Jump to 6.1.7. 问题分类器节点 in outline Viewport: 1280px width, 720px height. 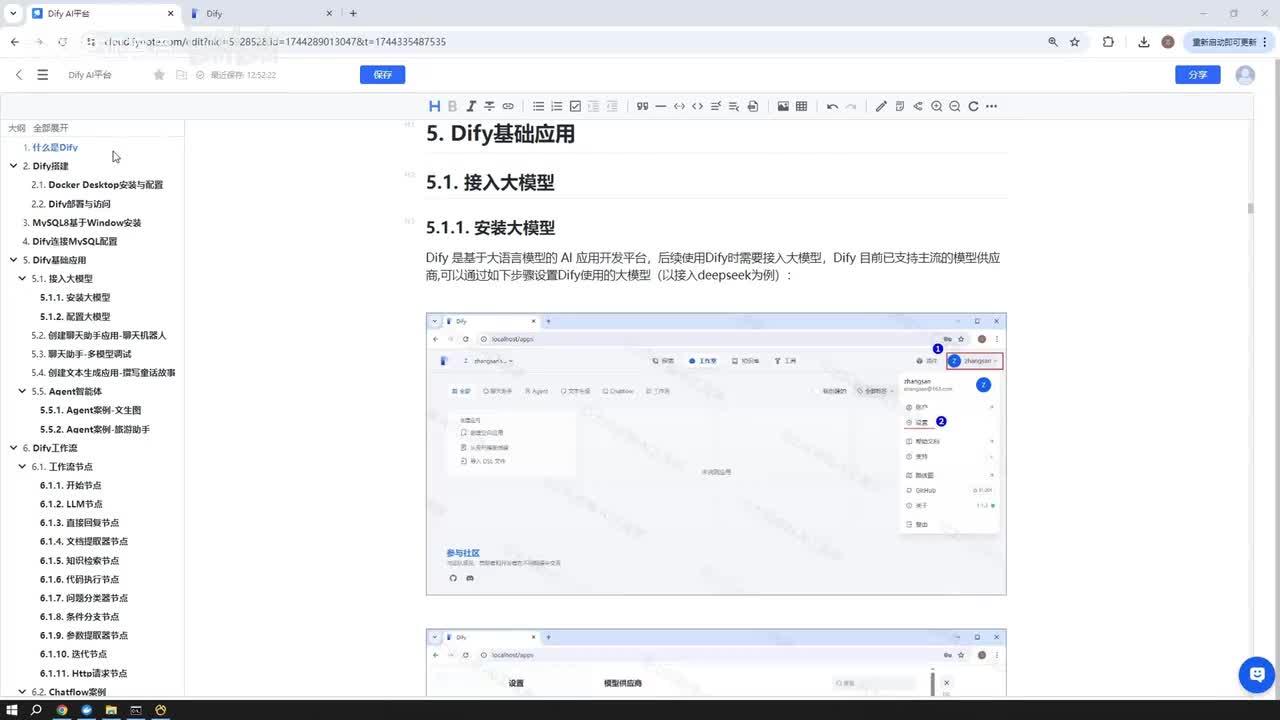pos(84,598)
